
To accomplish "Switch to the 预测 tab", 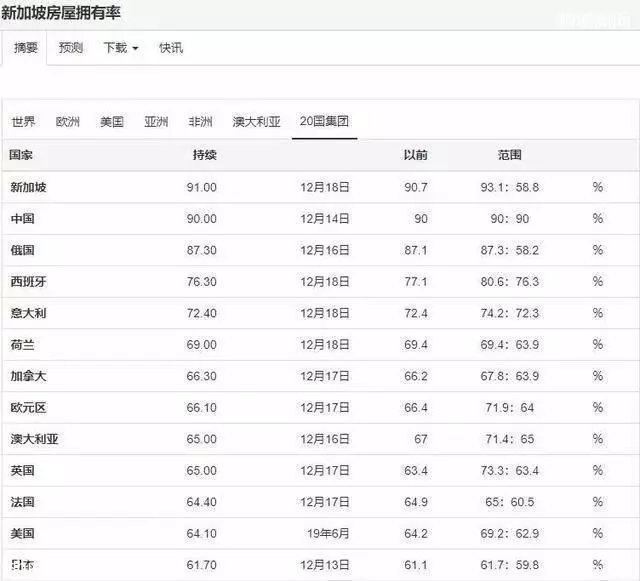I will [71, 48].
